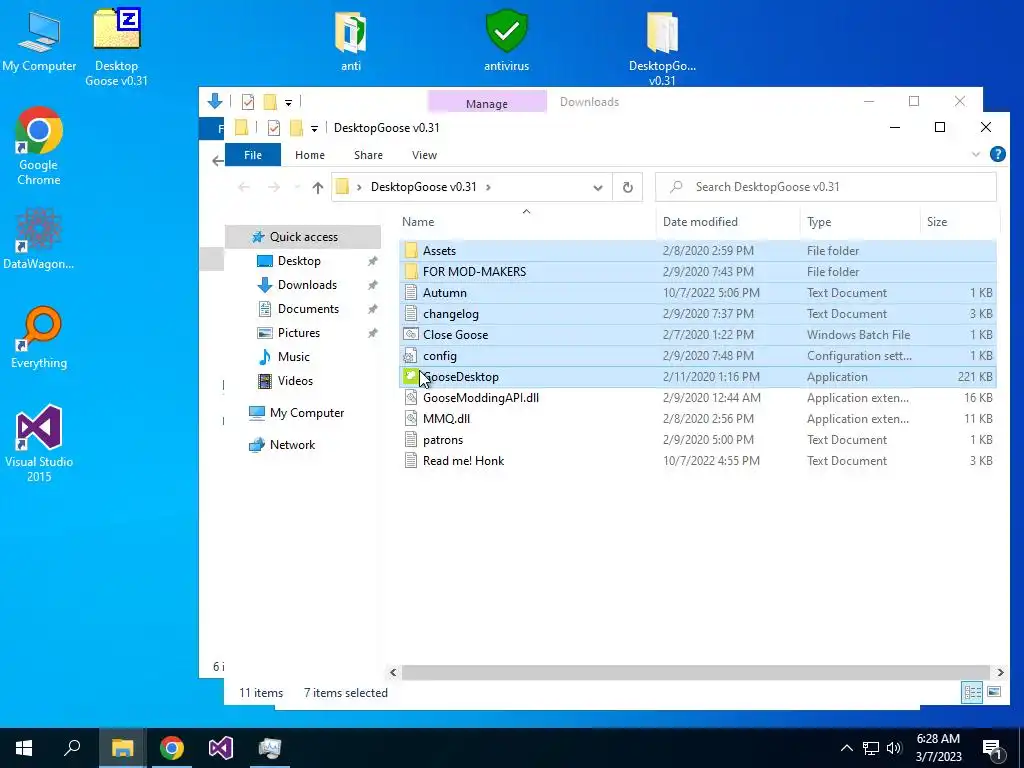The image size is (1024, 768).
Task: Open the Home ribbon tab
Action: click(x=310, y=155)
